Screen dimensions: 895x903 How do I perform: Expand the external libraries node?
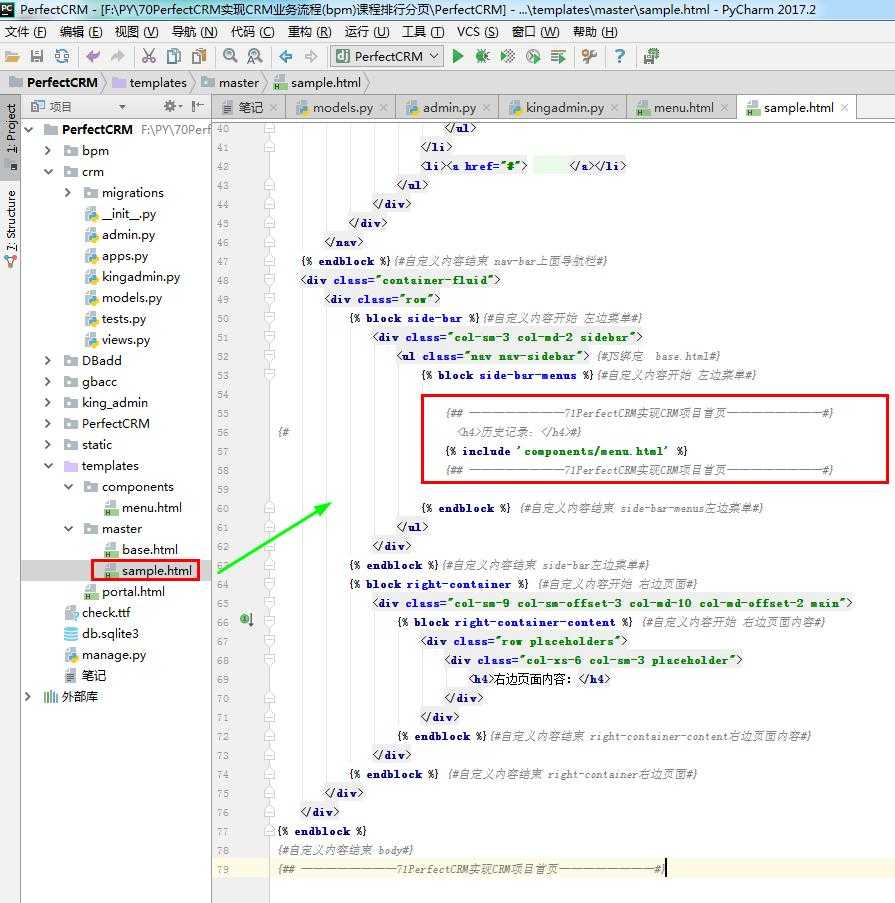[x=27, y=697]
